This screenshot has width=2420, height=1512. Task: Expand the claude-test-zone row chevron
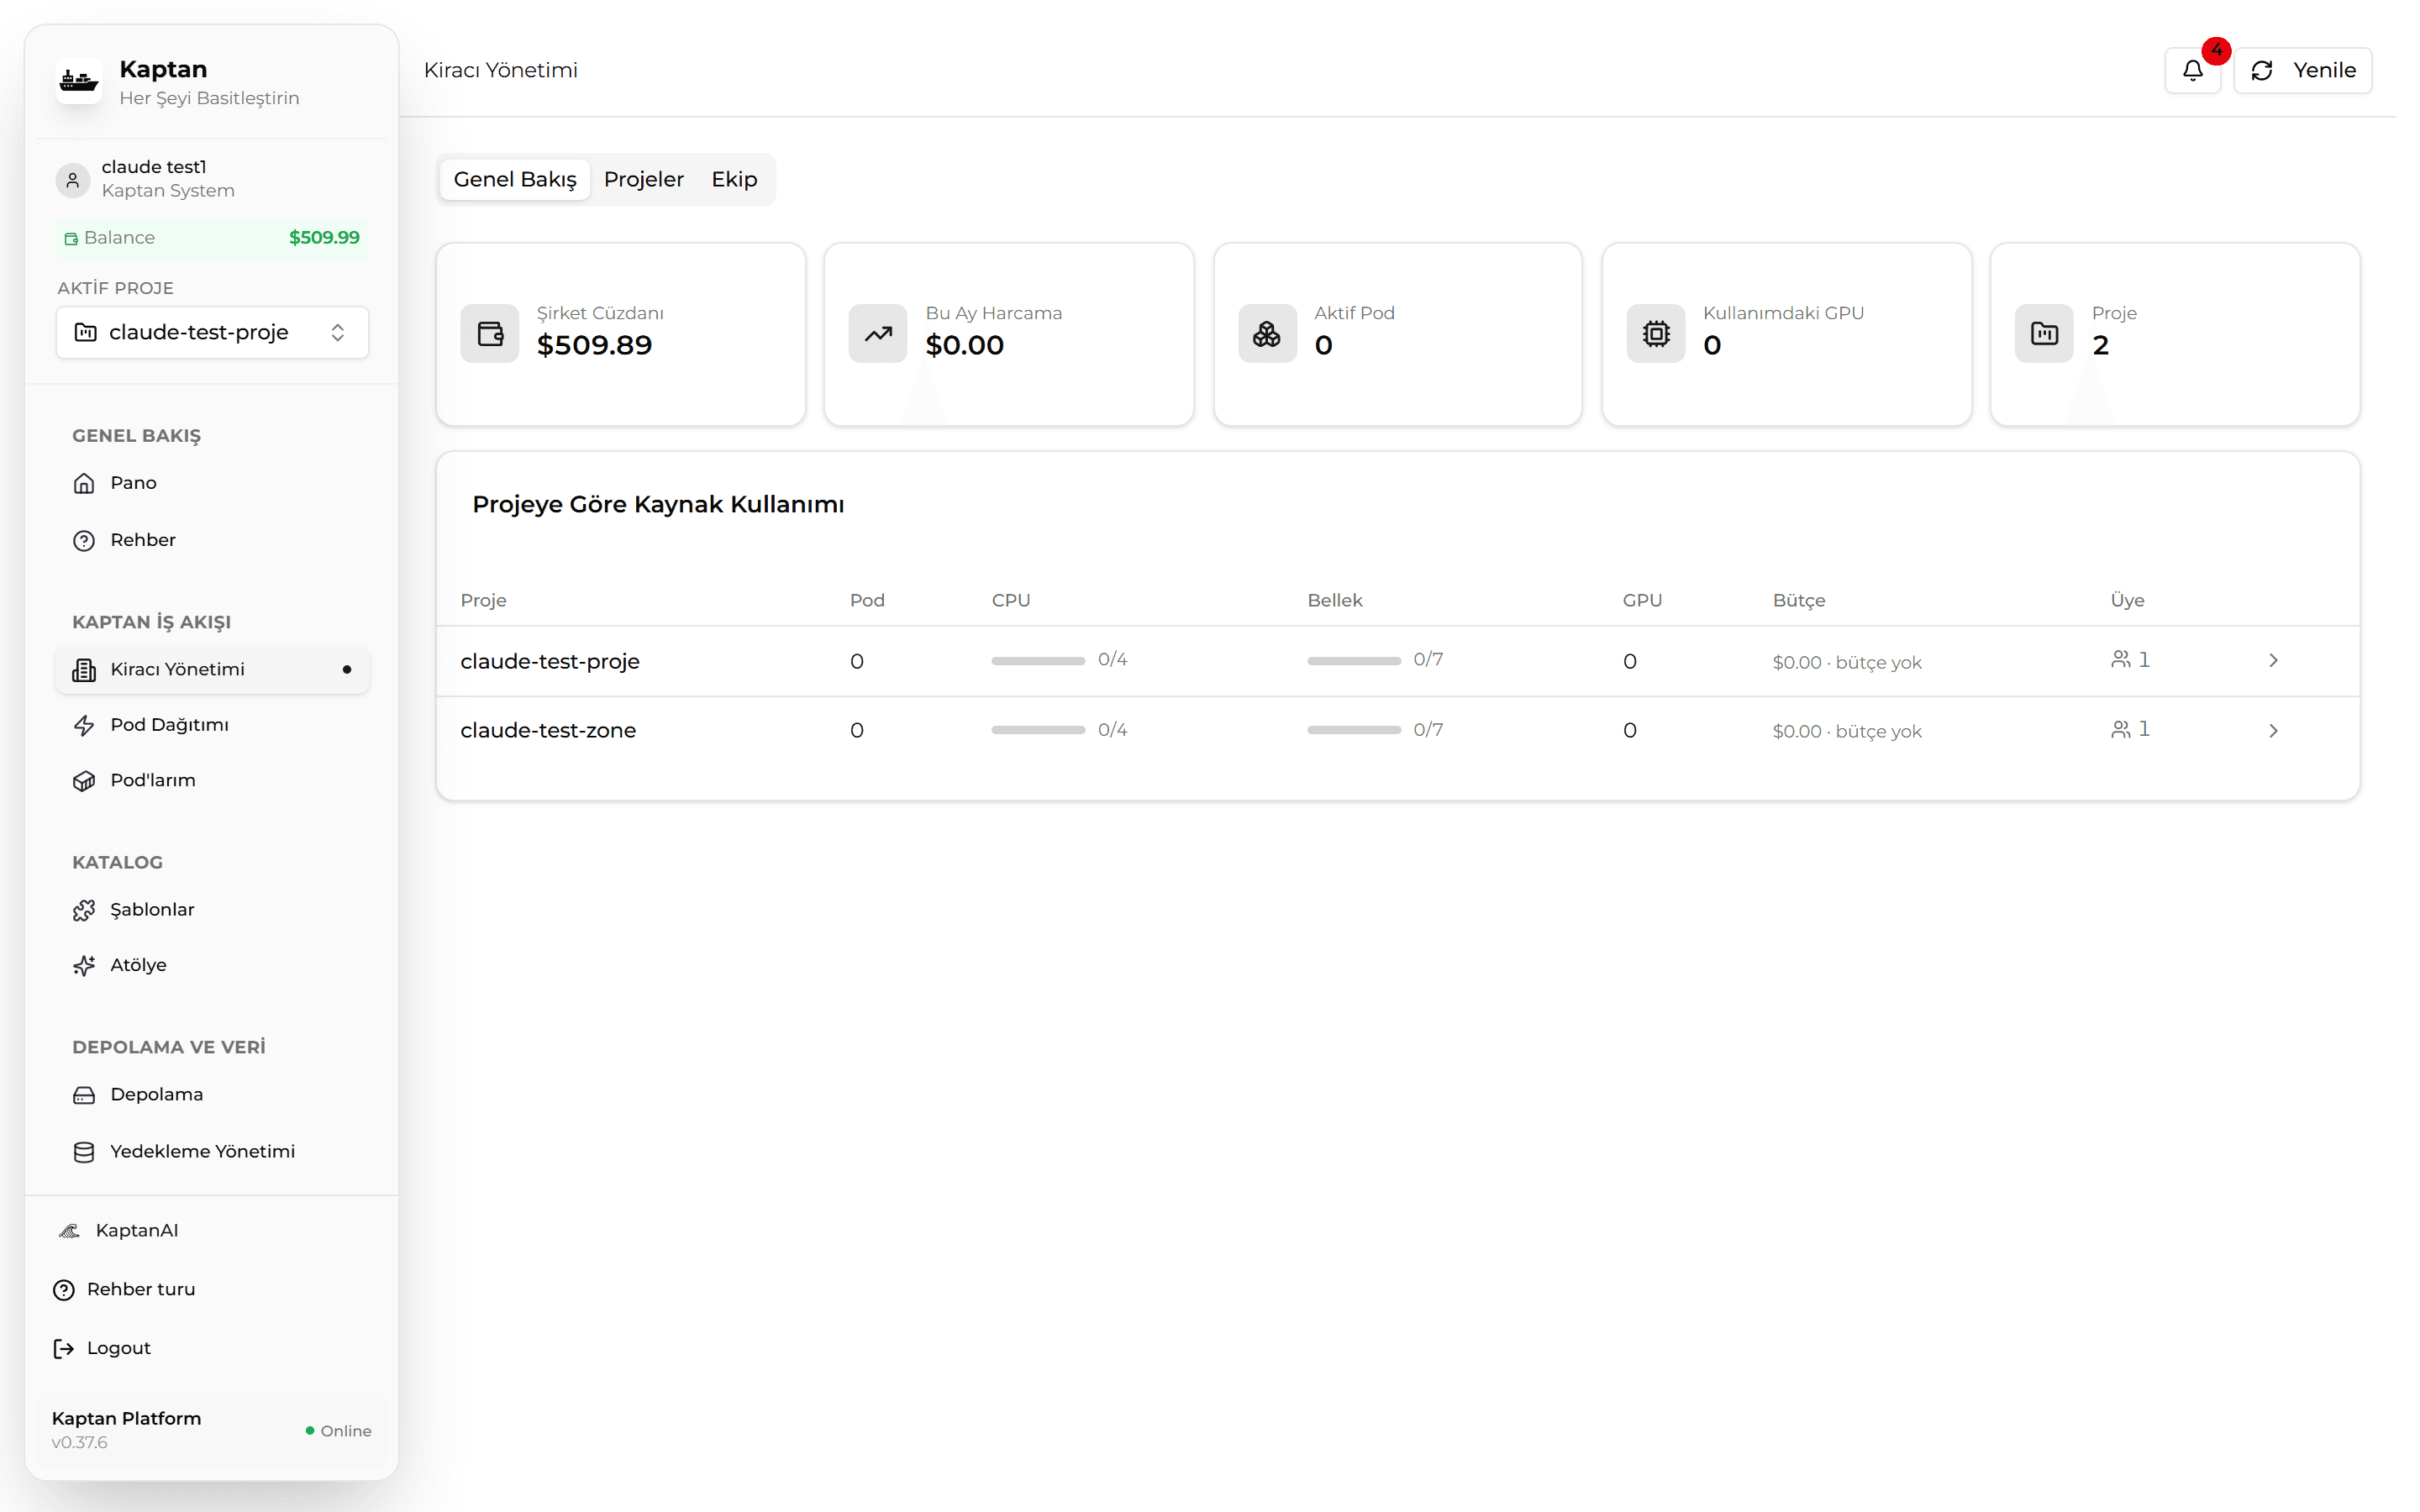2273,731
